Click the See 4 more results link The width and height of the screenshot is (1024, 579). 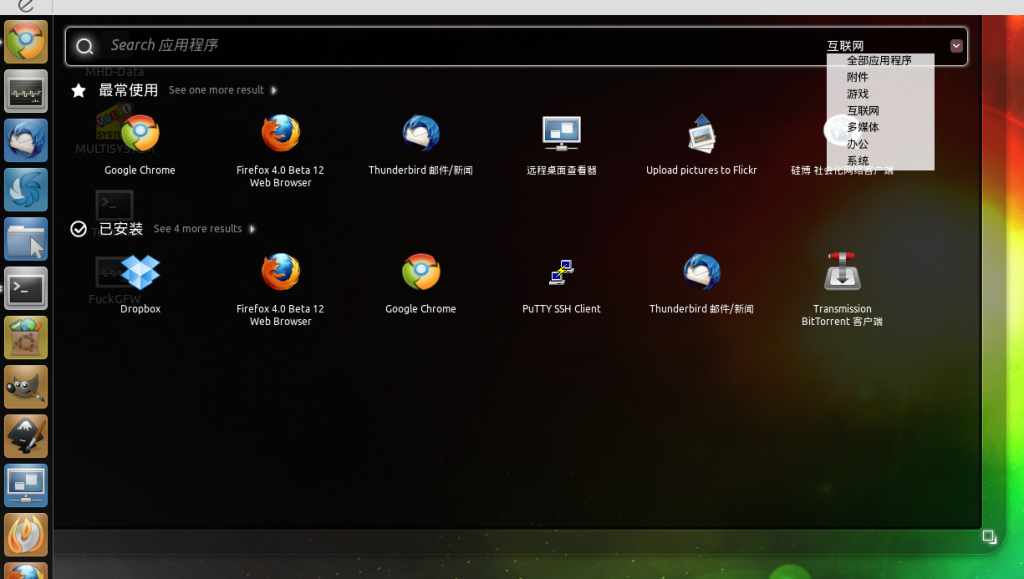(x=204, y=228)
